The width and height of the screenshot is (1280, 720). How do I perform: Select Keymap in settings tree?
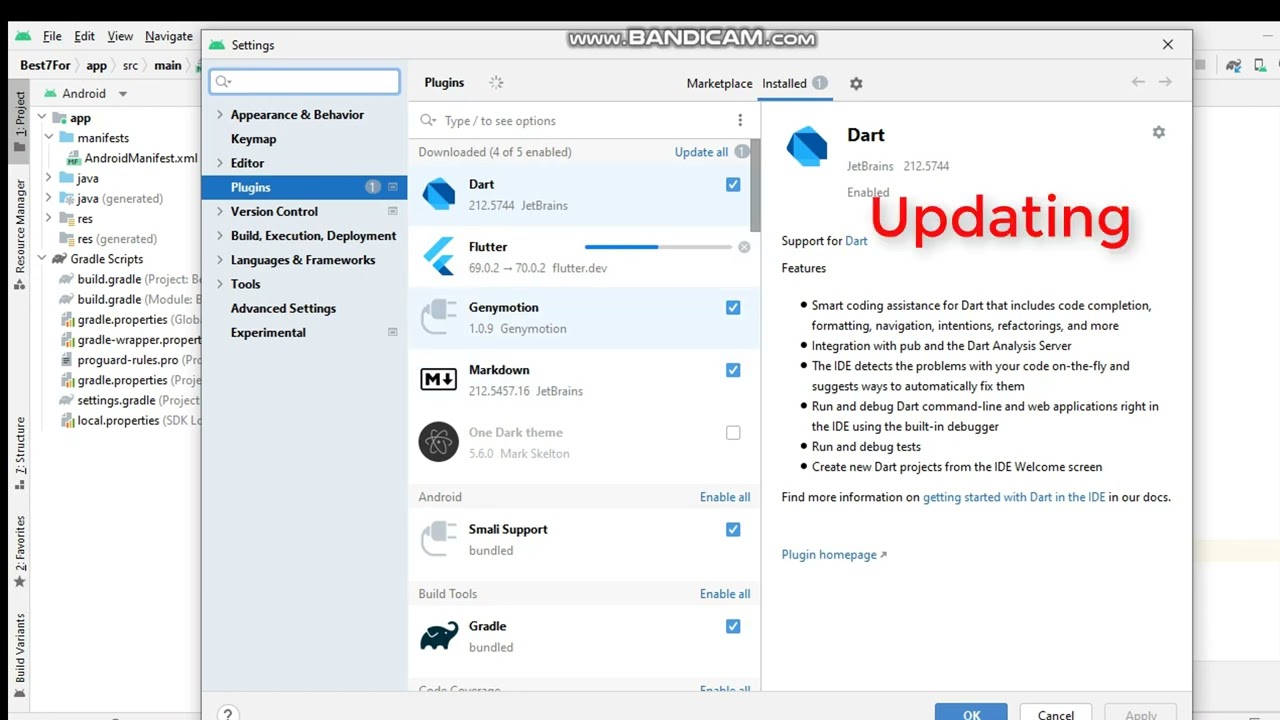click(253, 139)
